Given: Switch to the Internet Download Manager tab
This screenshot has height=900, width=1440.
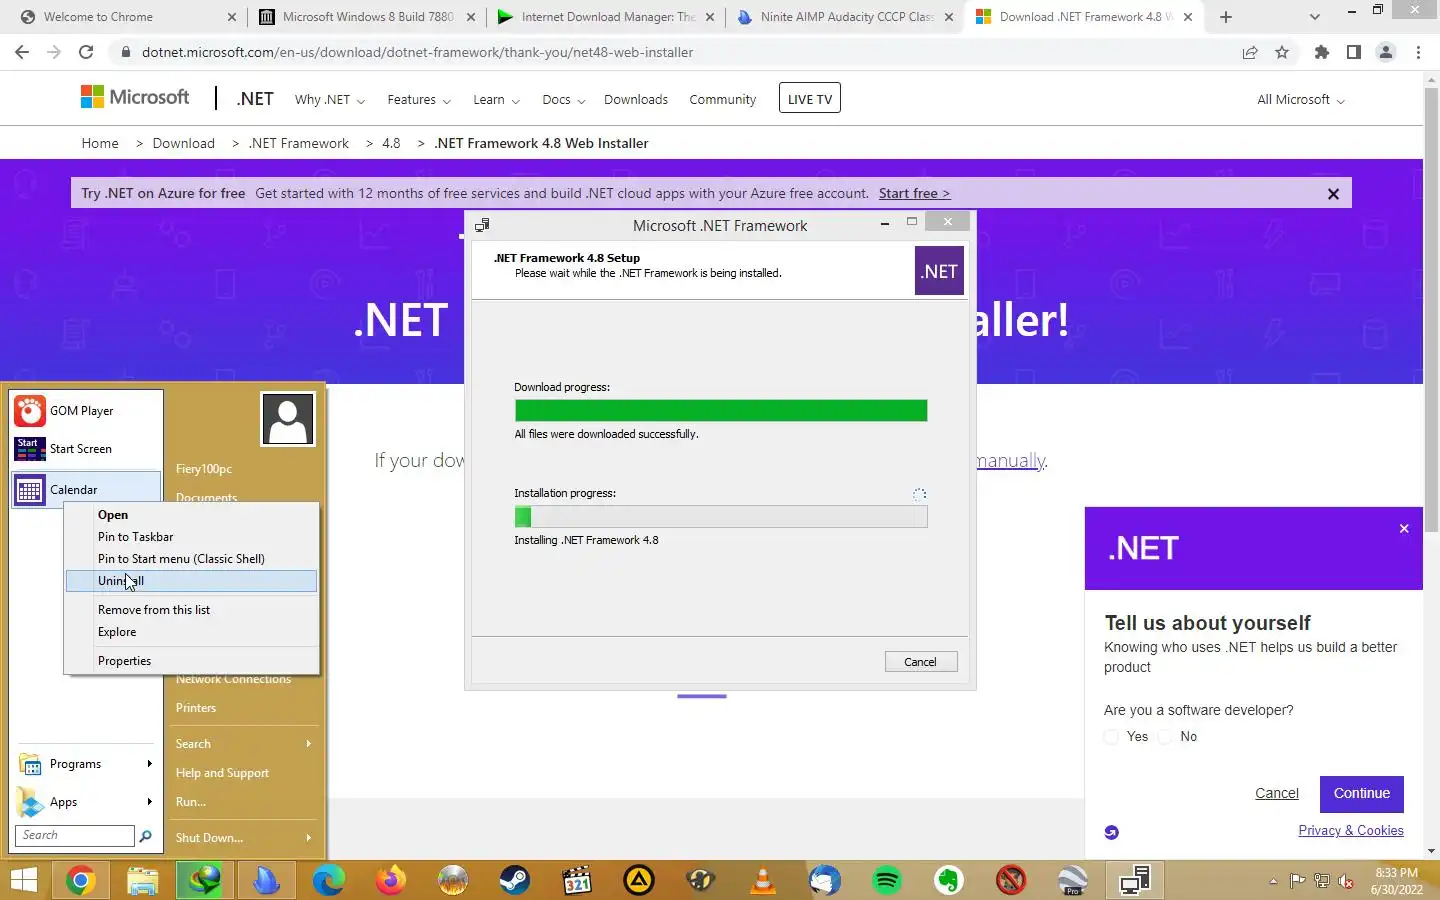Looking at the screenshot, I should click(x=607, y=17).
